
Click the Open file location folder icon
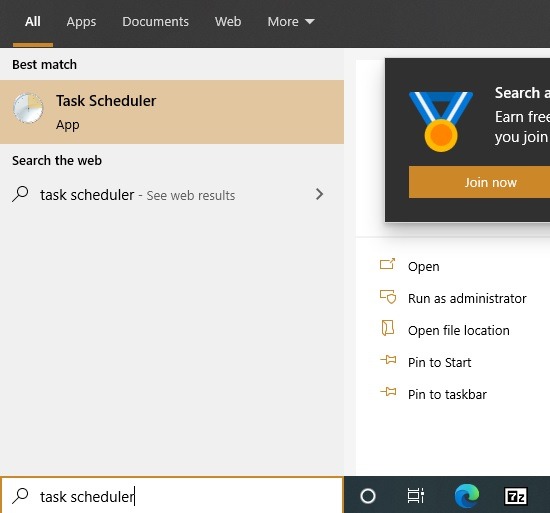(388, 328)
